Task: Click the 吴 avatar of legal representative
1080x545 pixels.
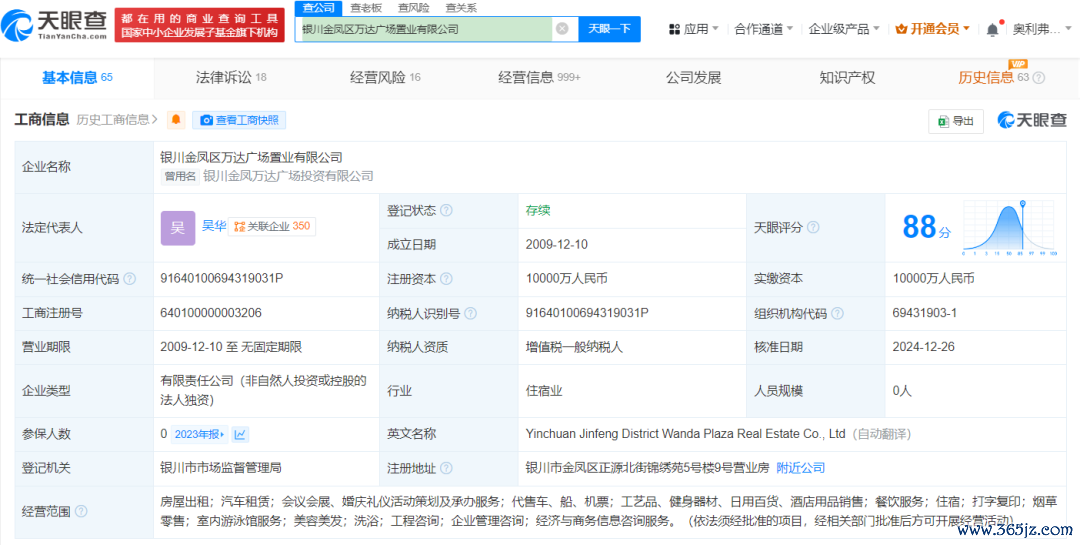Action: click(x=178, y=228)
